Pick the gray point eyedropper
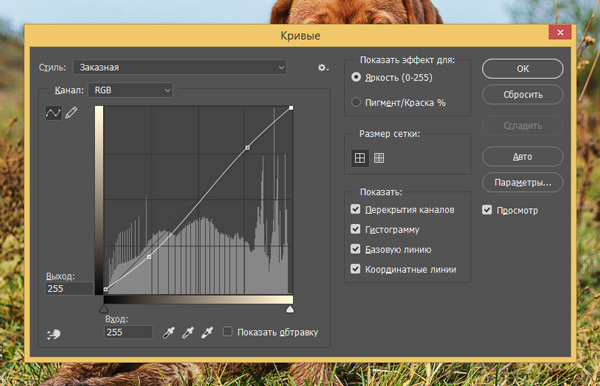The image size is (600, 386). click(188, 332)
